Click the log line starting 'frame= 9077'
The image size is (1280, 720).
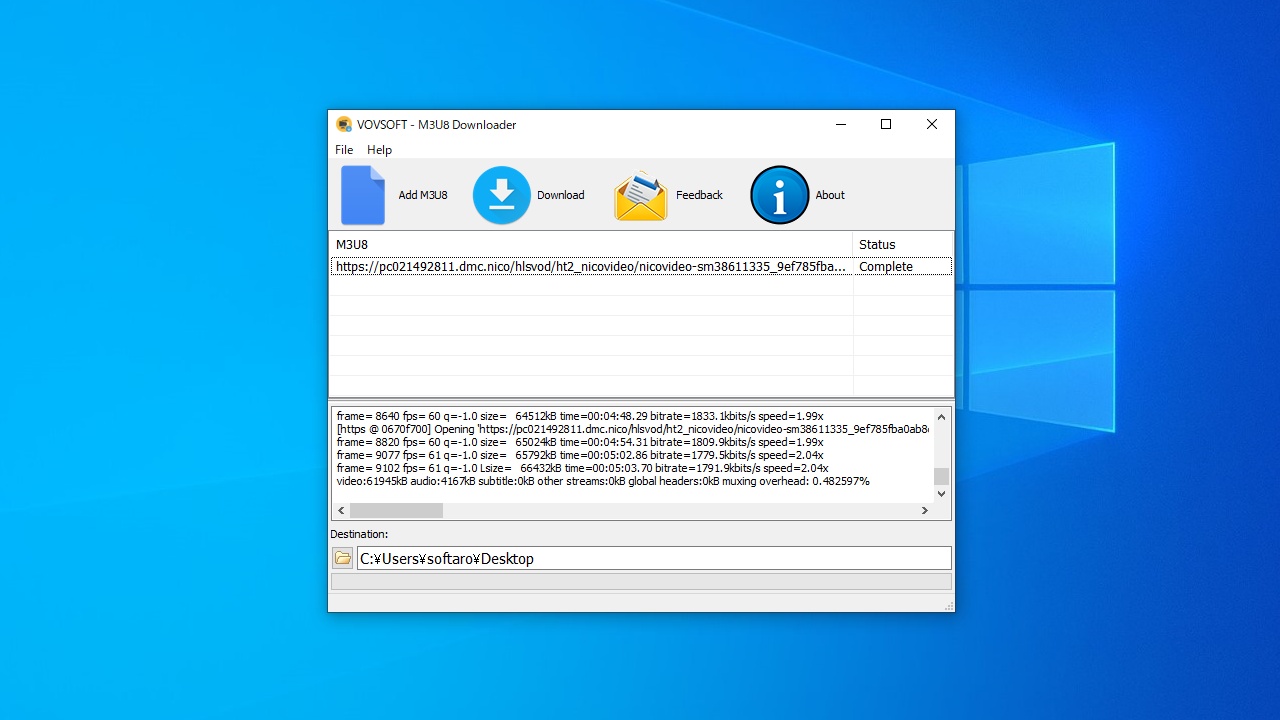pyautogui.click(x=582, y=455)
